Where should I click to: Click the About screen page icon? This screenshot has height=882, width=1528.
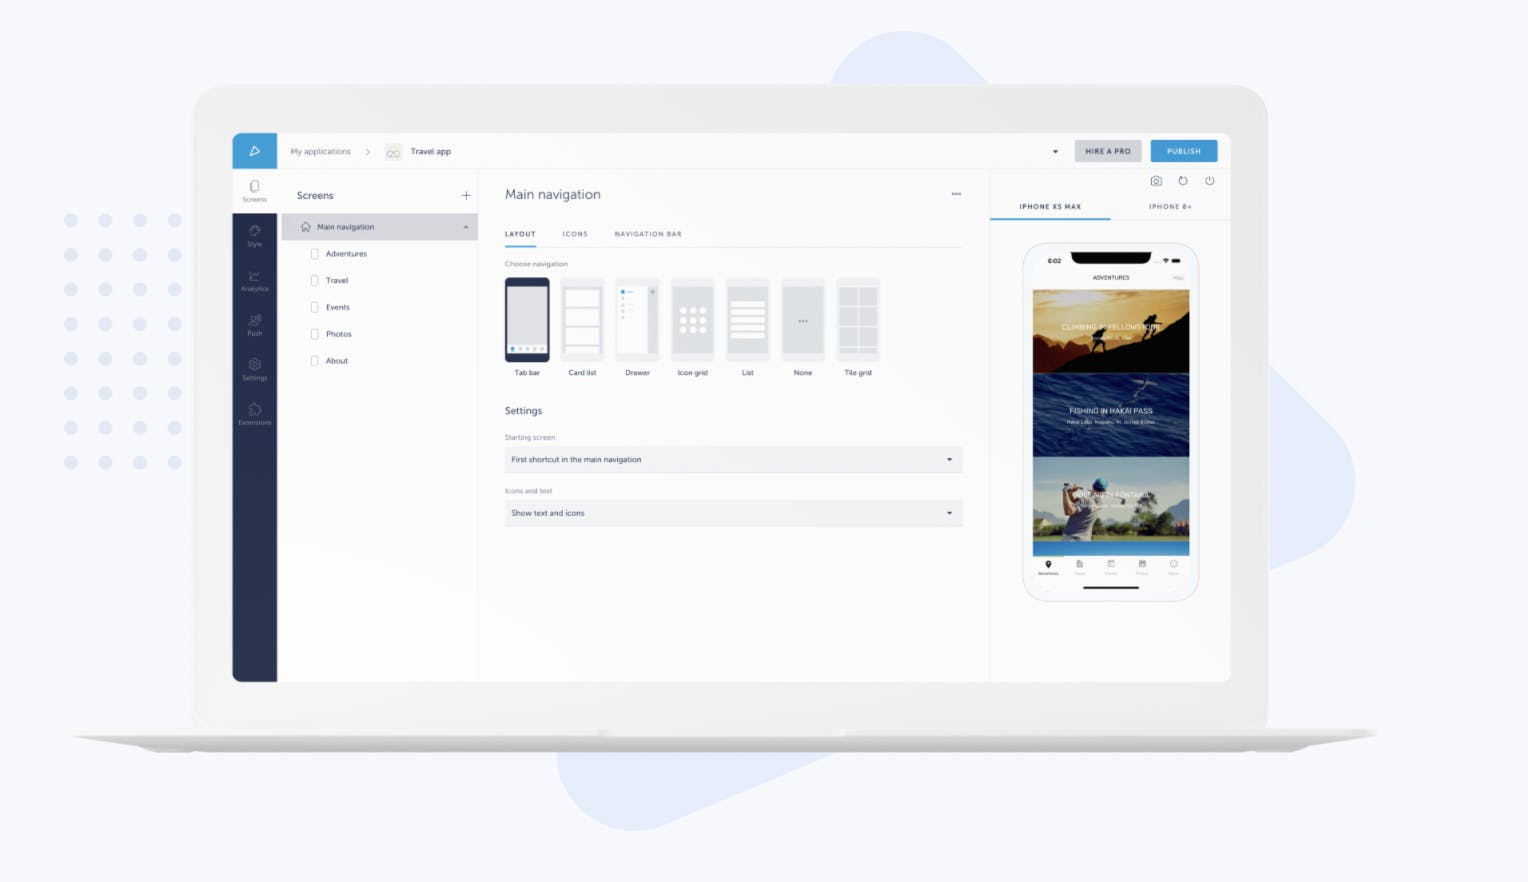pyautogui.click(x=314, y=361)
